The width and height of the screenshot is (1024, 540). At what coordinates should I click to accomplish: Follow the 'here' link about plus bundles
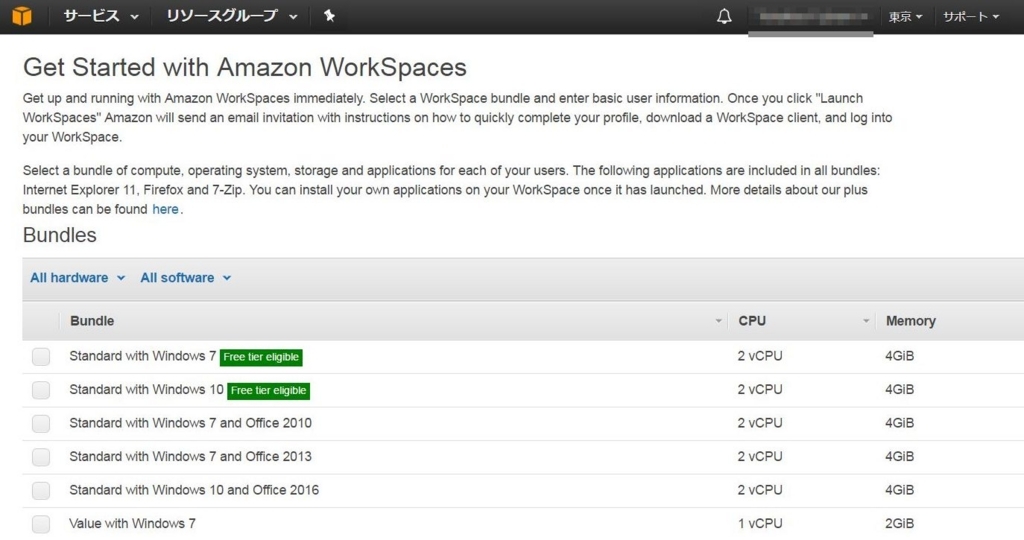165,209
